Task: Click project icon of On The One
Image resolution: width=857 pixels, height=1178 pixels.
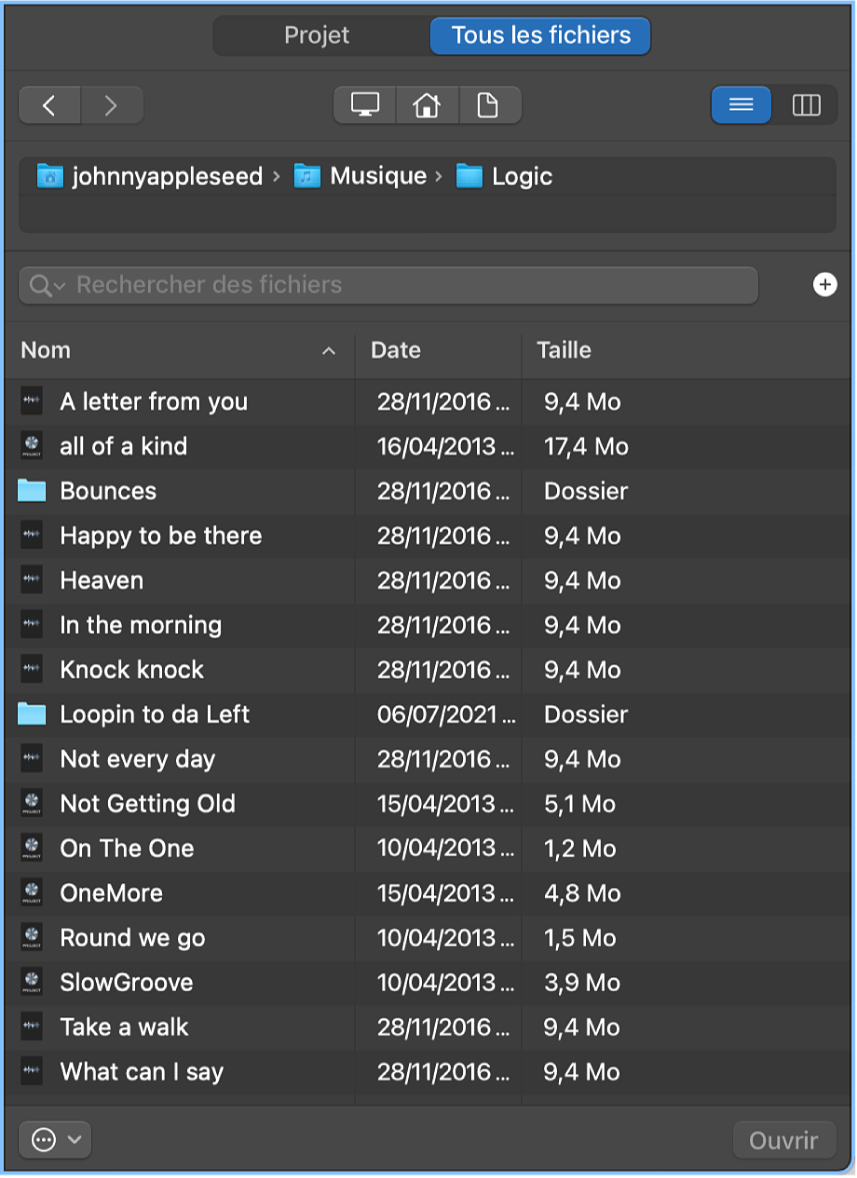Action: [32, 848]
